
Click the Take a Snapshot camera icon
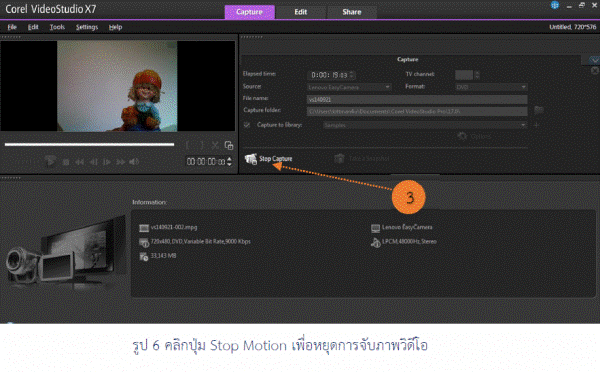339,158
